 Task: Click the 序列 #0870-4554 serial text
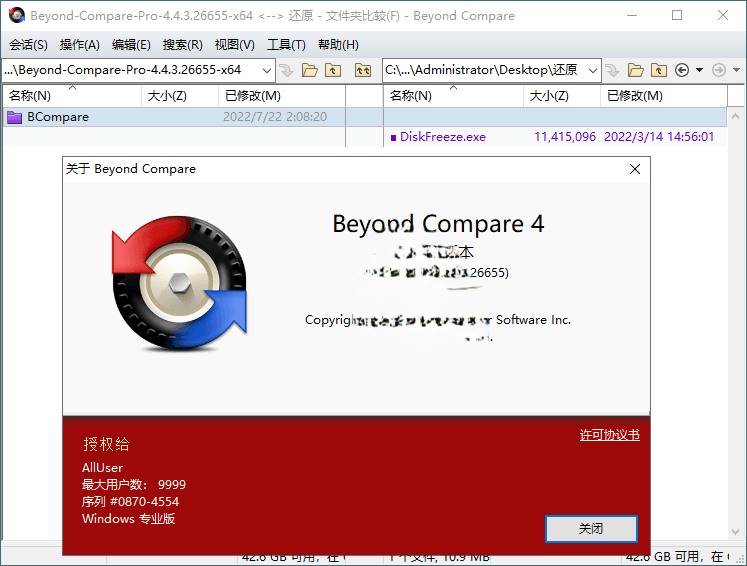click(130, 502)
